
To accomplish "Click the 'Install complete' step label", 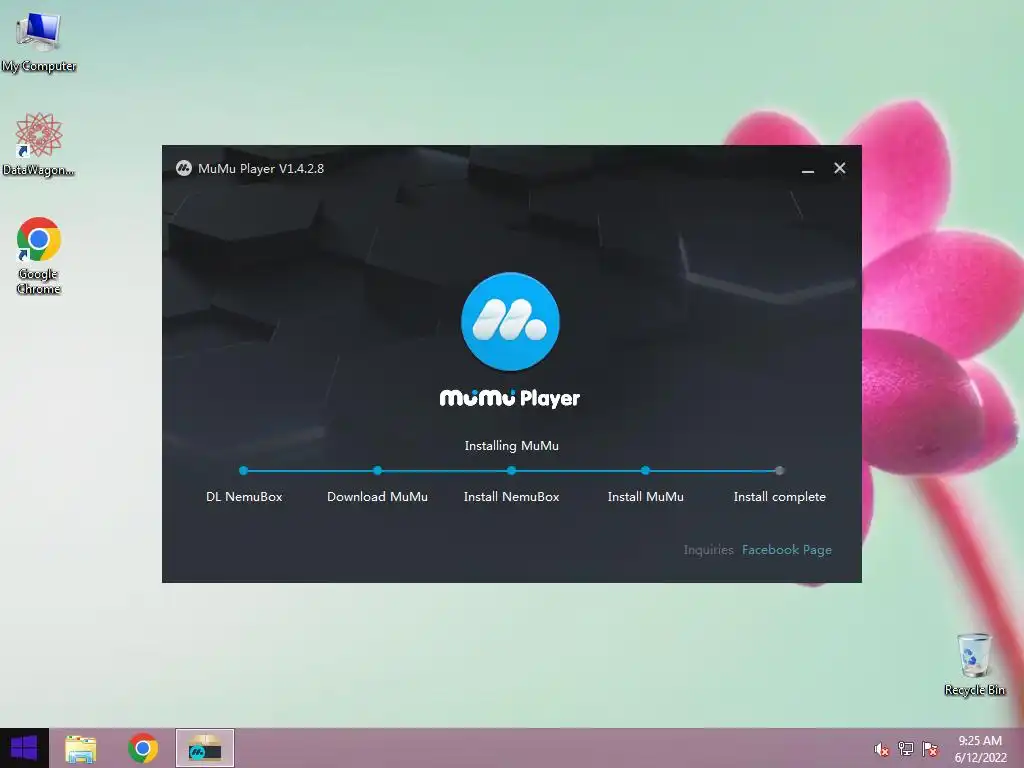I will 780,497.
